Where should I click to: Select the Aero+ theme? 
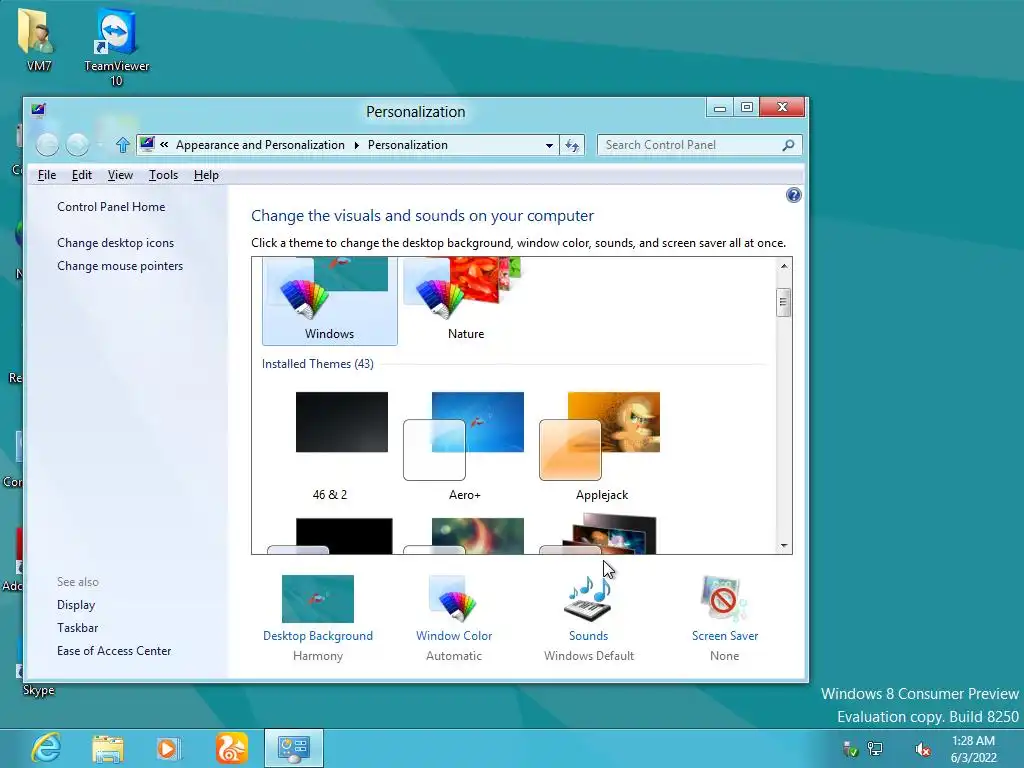click(464, 447)
